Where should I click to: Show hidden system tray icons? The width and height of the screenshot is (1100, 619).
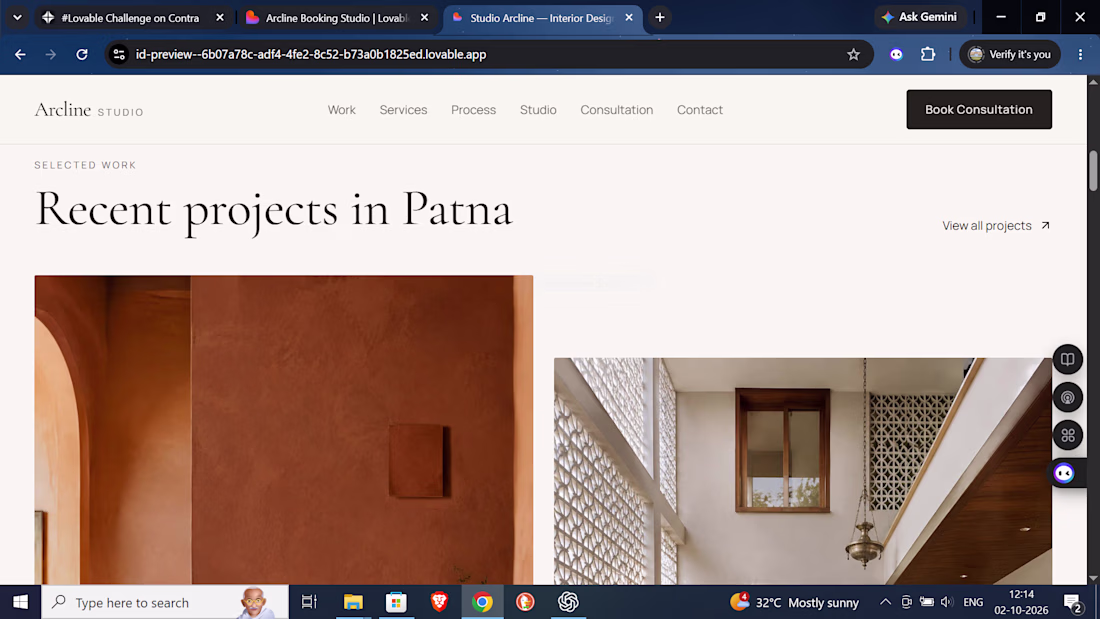(x=885, y=602)
